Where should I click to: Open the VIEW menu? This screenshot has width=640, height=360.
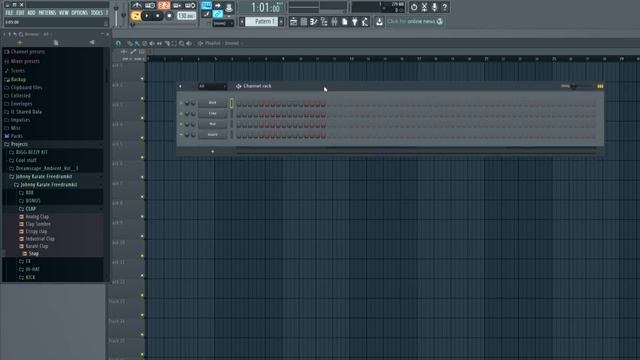click(x=64, y=13)
